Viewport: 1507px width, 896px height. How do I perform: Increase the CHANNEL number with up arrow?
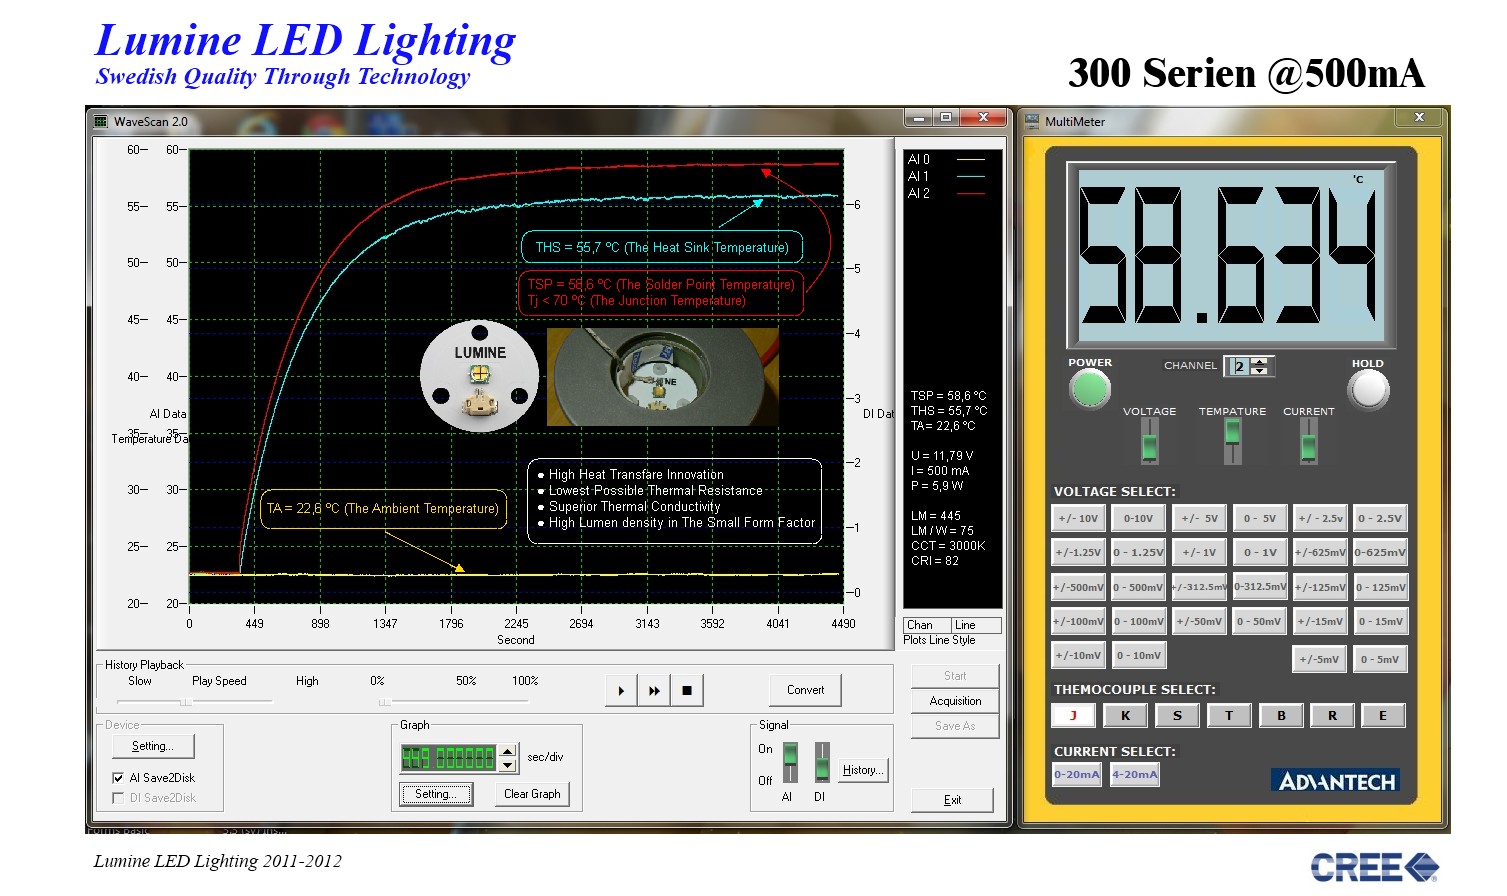pos(1259,362)
